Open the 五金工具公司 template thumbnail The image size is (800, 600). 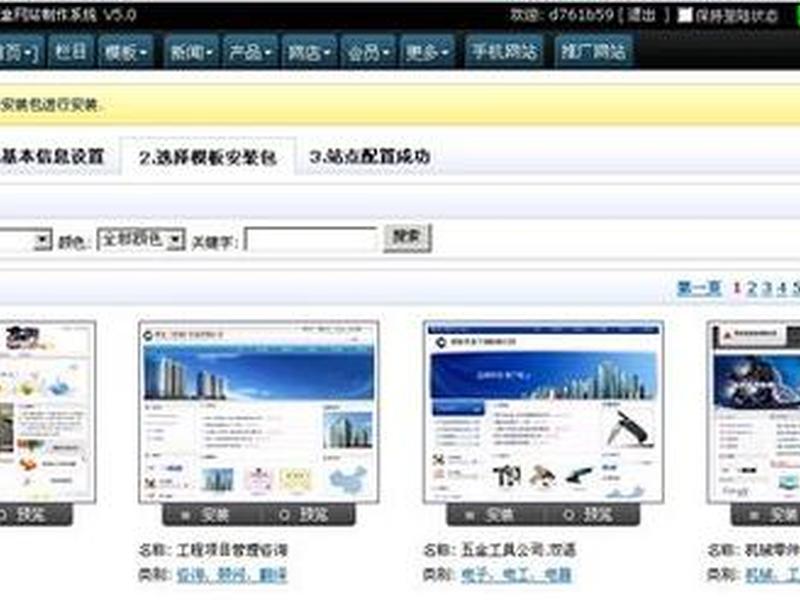[543, 412]
